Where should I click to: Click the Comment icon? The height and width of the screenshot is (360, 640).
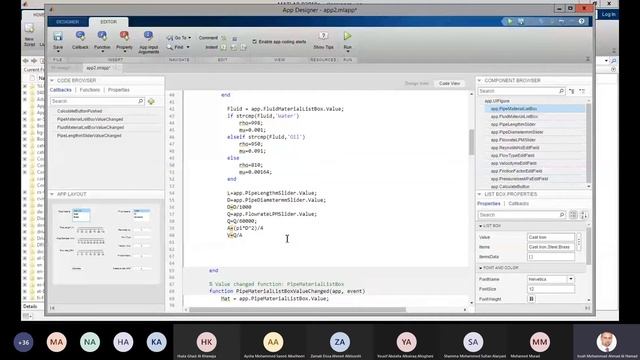tap(224, 38)
